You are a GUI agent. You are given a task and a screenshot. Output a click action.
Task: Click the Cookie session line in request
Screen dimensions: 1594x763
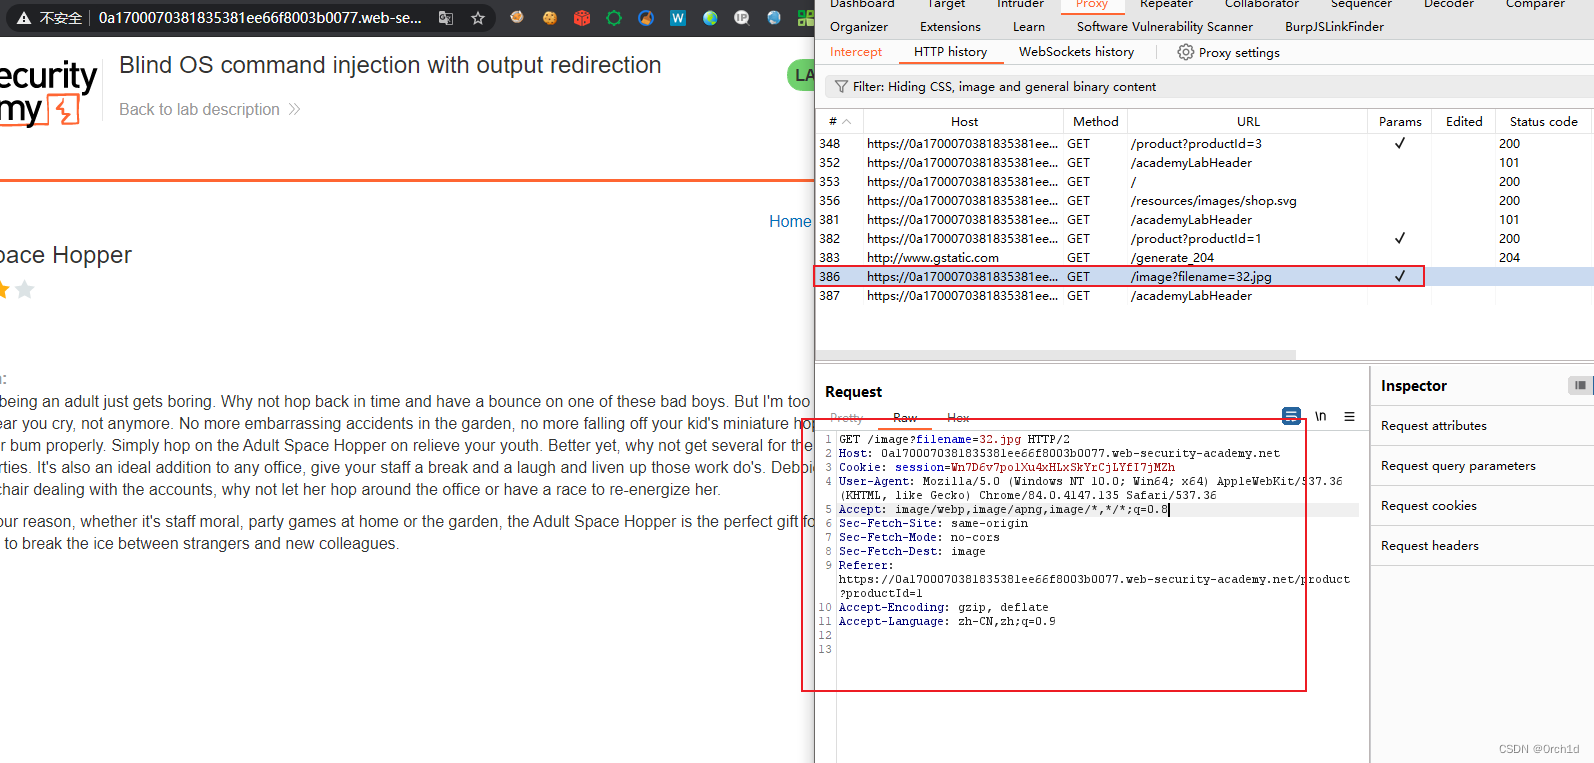pos(1007,468)
